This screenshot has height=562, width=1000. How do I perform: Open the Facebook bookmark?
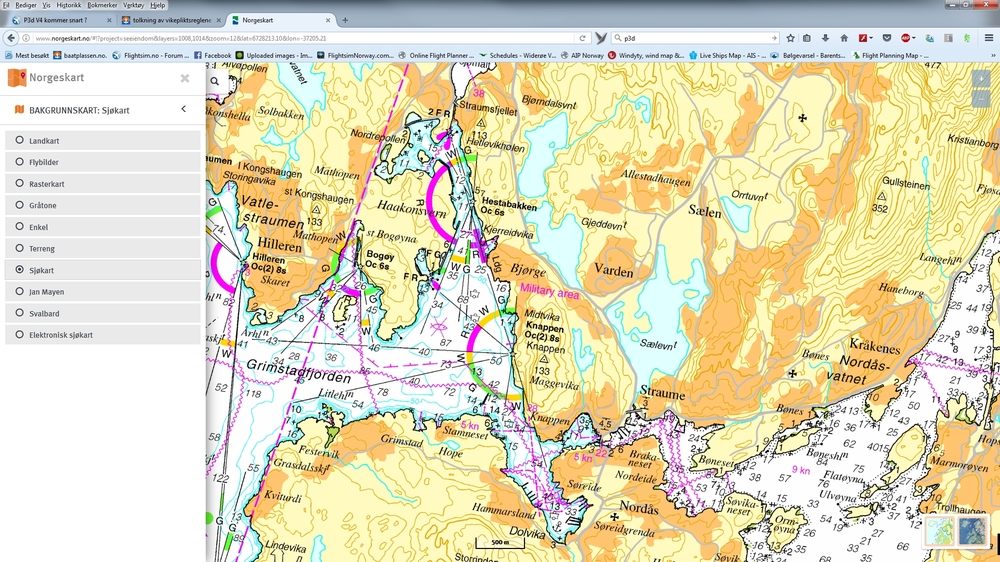pos(213,55)
